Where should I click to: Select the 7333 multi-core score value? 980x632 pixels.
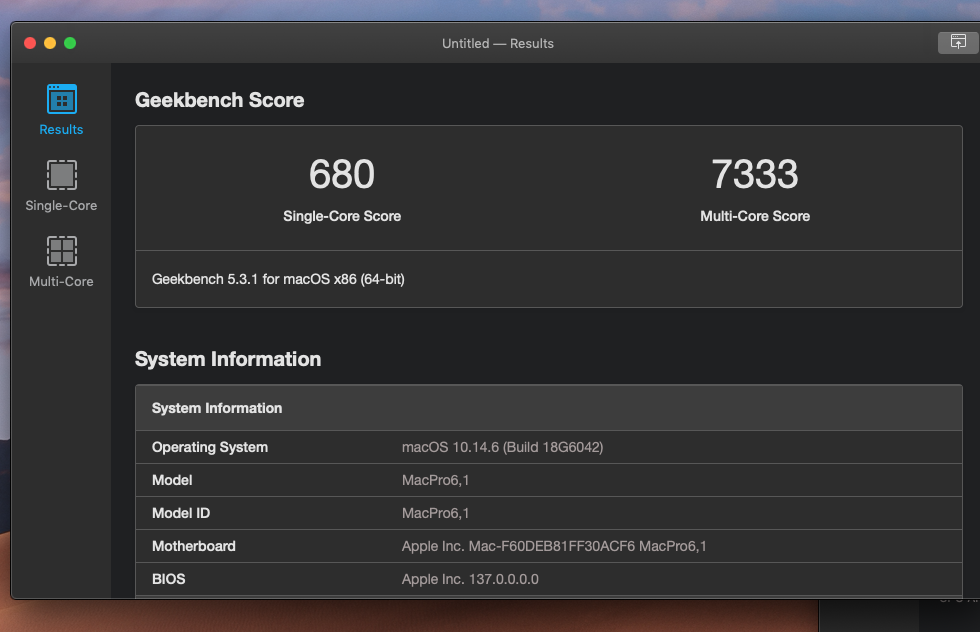(755, 174)
